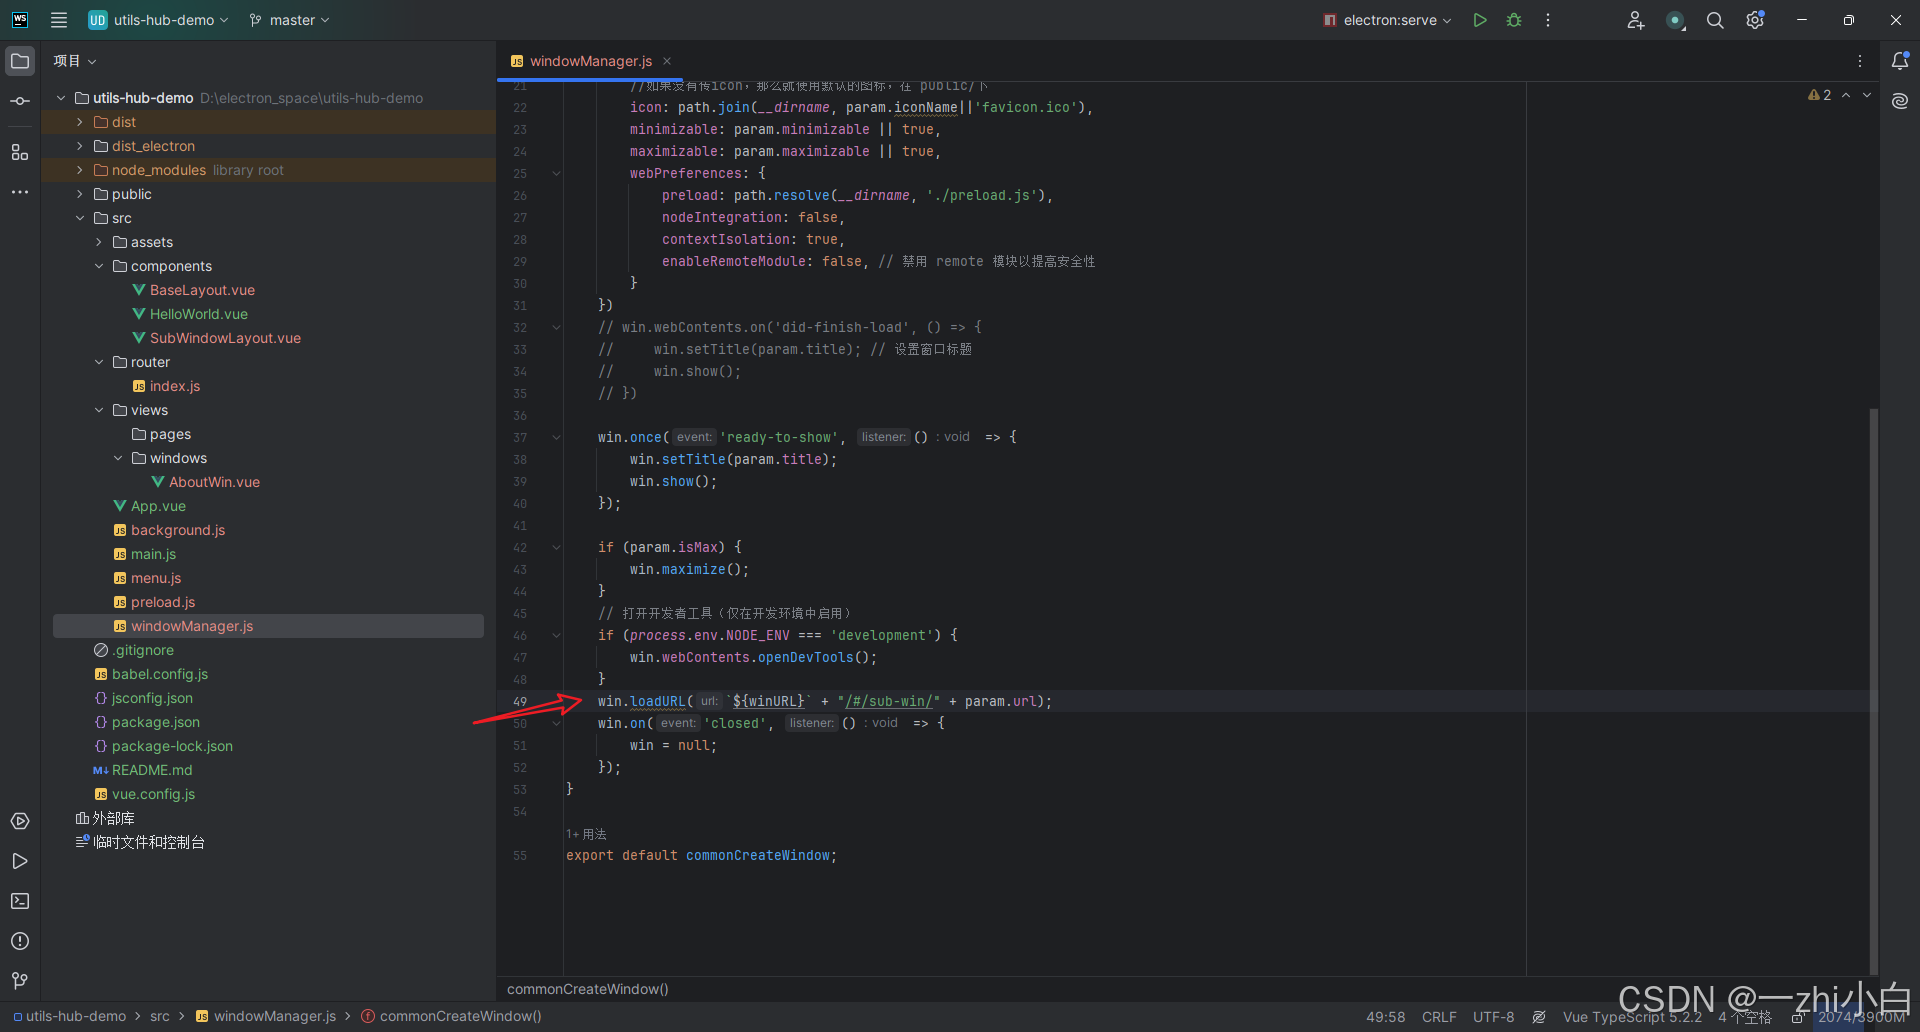Open IDE settings gear

coord(1755,20)
